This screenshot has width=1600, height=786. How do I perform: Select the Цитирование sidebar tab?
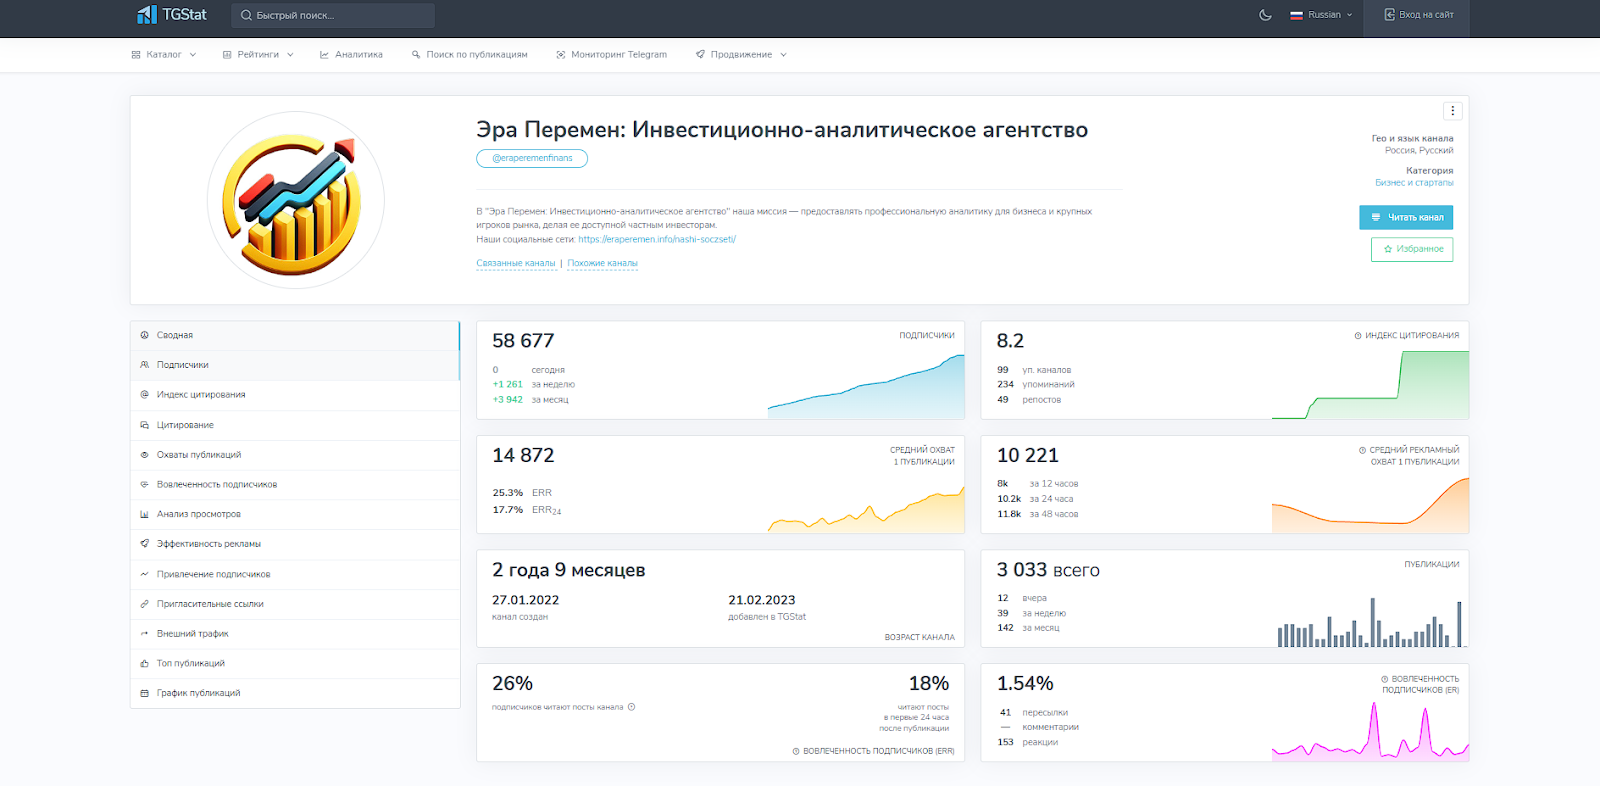(x=295, y=425)
